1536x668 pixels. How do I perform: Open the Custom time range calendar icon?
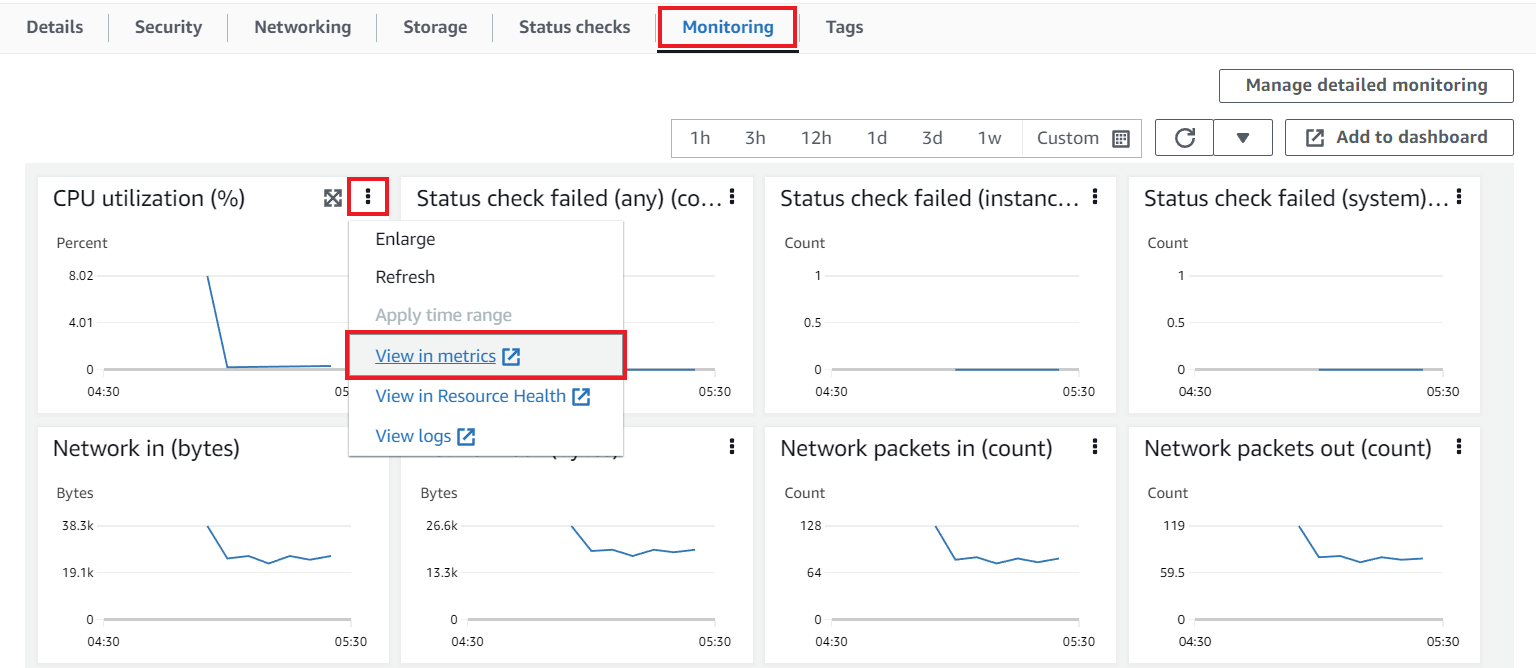point(1119,137)
